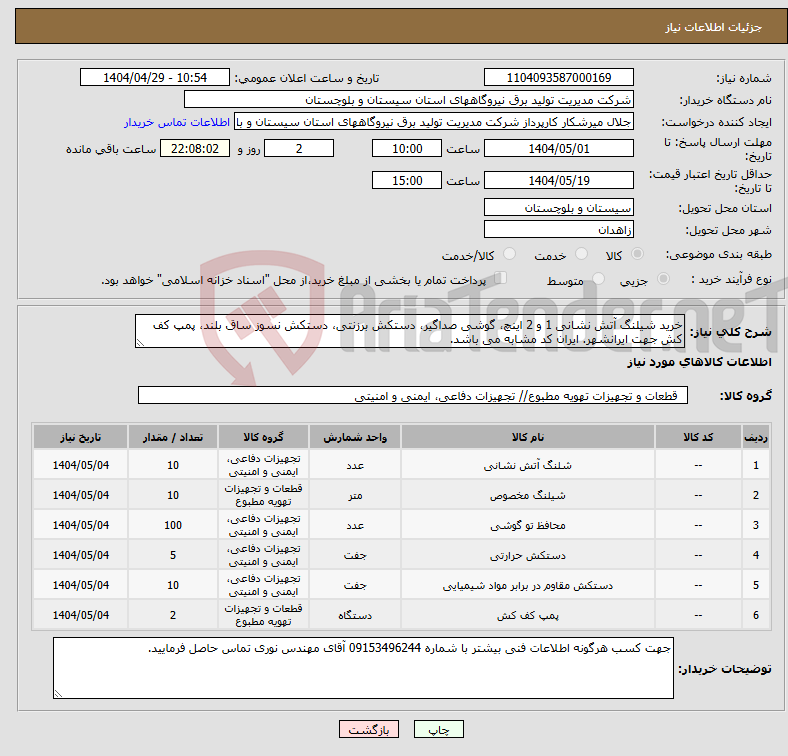Click the نام کالا column header
The height and width of the screenshot is (756, 788).
pos(528,437)
